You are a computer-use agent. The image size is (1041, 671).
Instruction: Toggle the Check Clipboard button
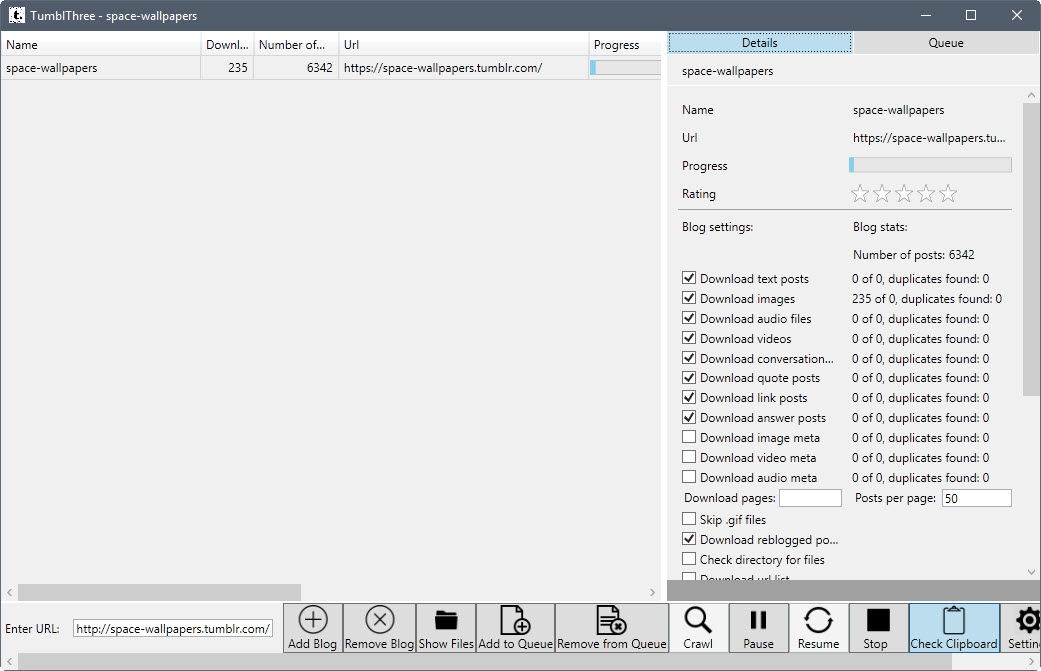[954, 628]
